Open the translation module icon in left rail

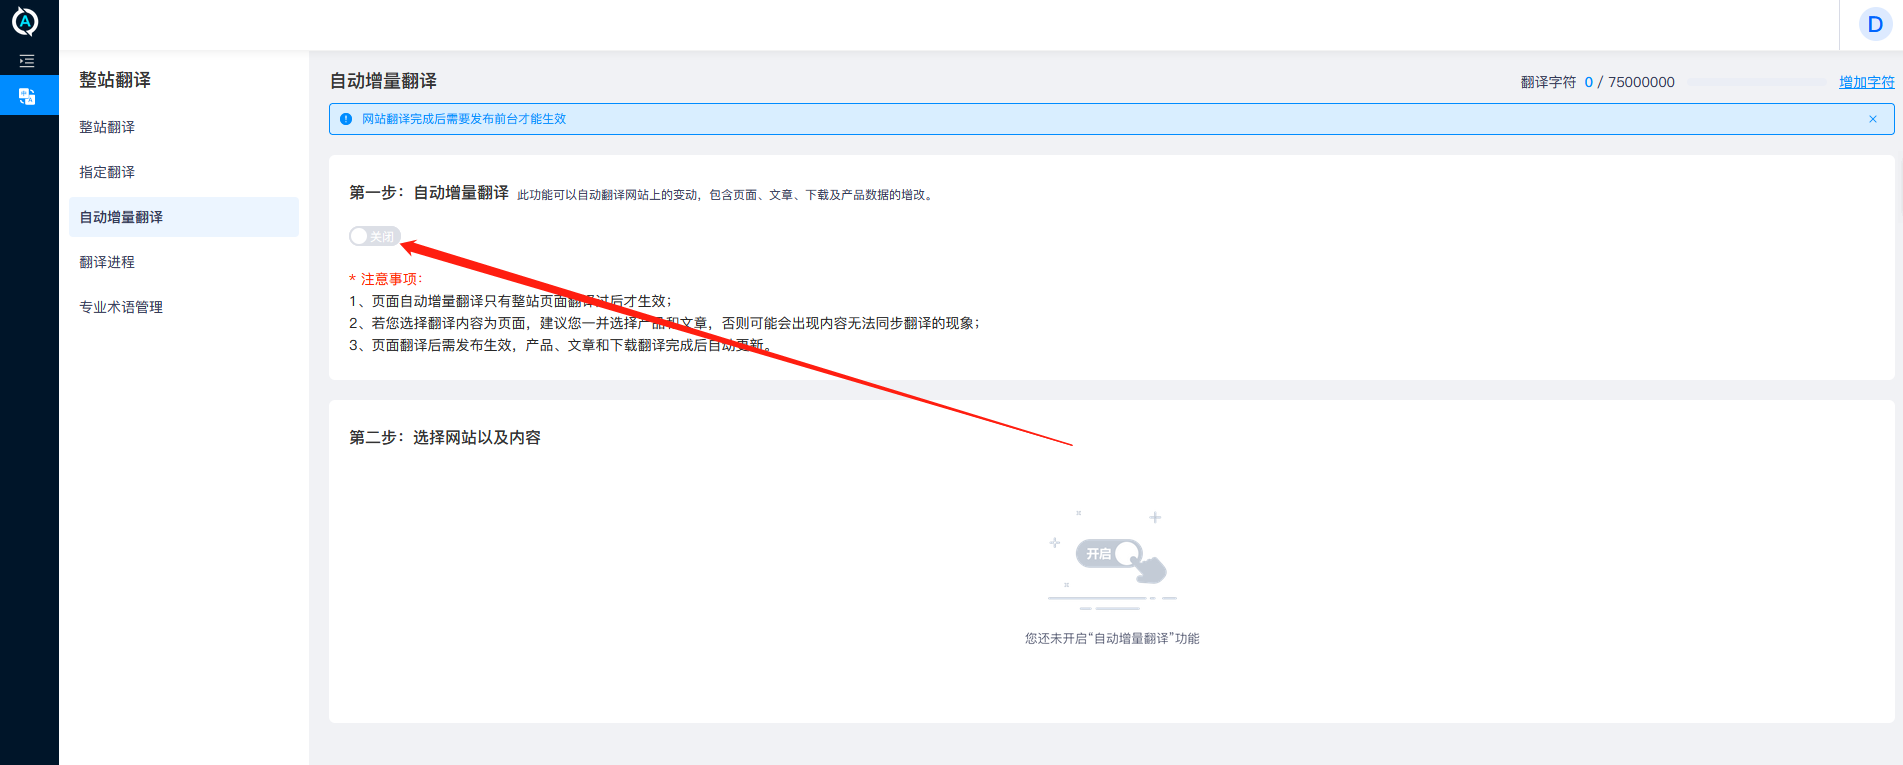click(27, 96)
